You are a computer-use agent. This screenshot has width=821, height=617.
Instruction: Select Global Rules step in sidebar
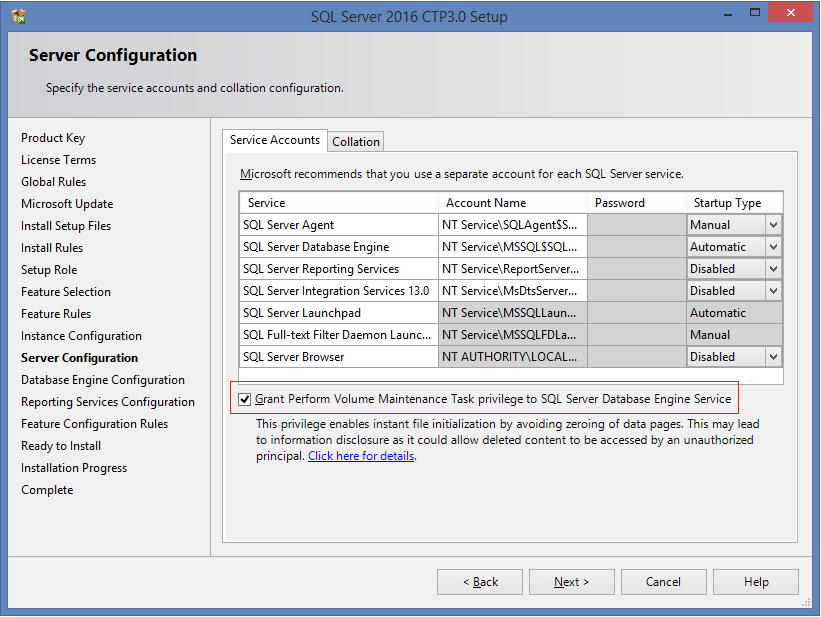(x=53, y=182)
